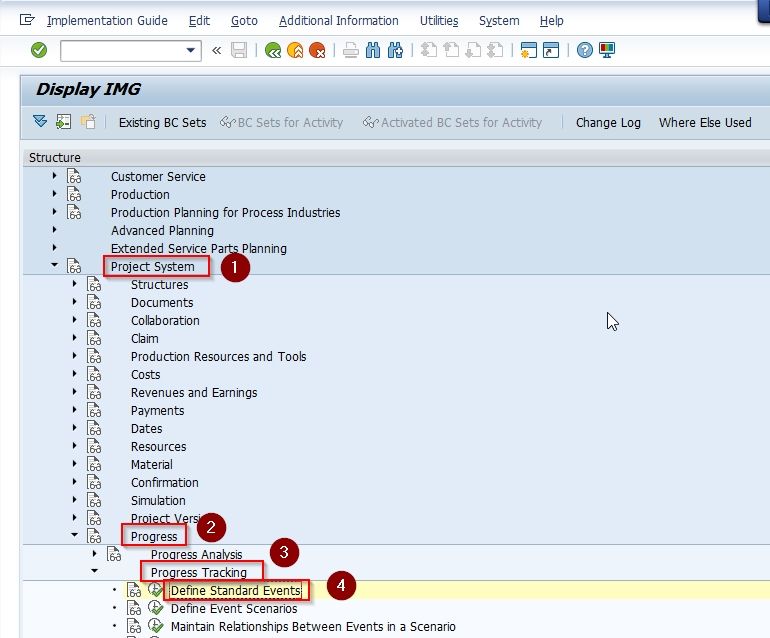This screenshot has height=638, width=770.
Task: Open the command field dropdown arrow
Action: [x=191, y=50]
